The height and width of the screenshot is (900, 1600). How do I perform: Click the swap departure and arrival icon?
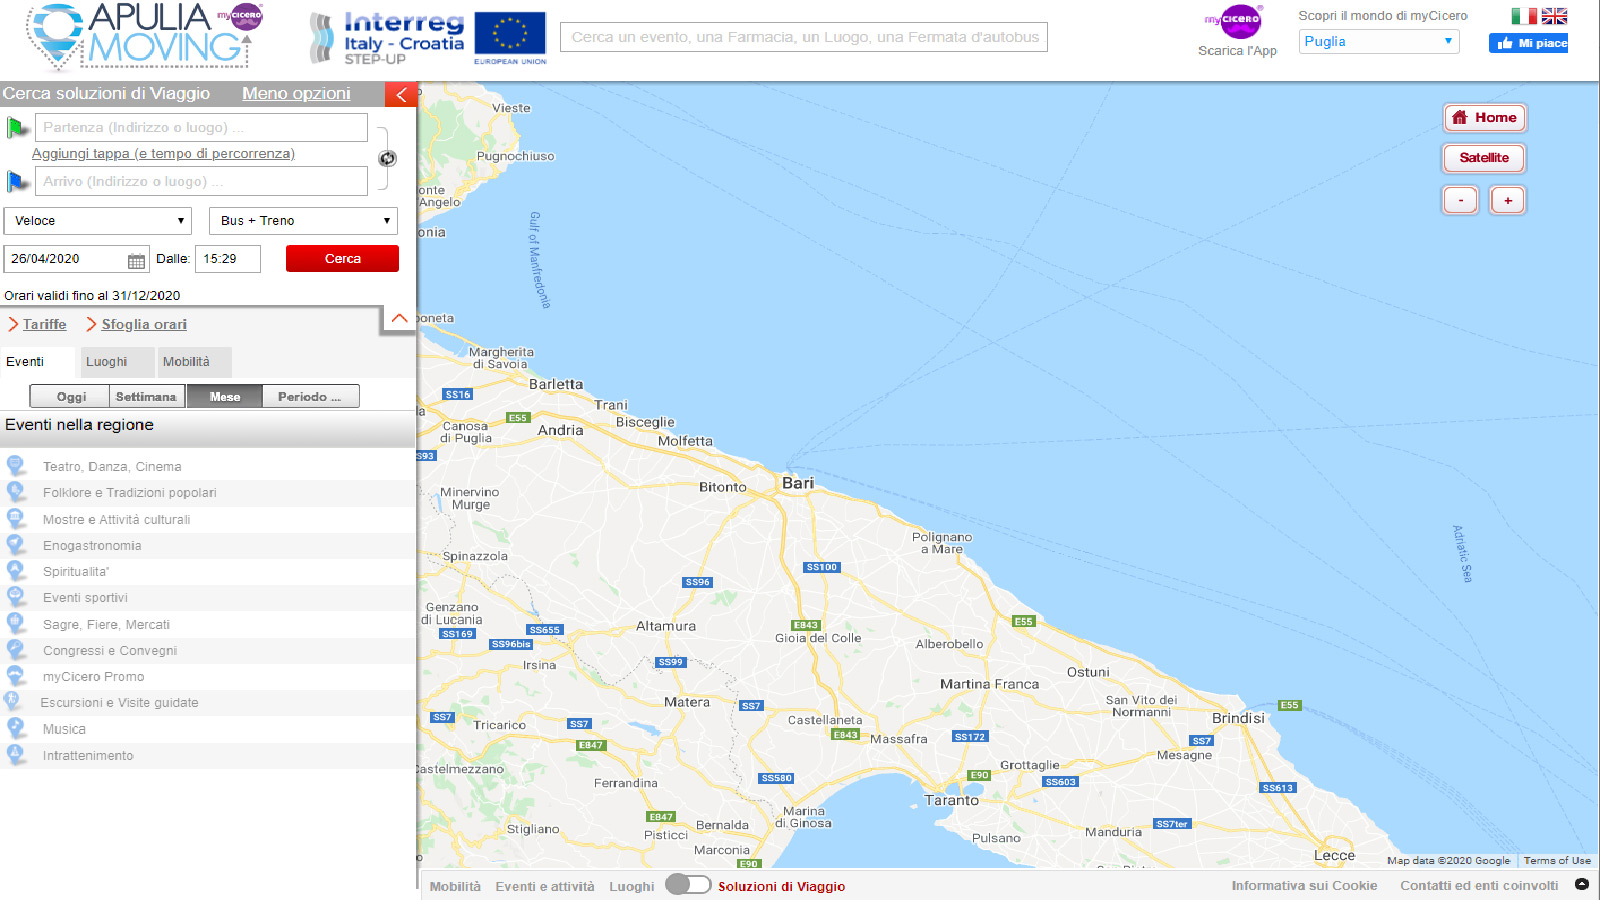point(387,158)
